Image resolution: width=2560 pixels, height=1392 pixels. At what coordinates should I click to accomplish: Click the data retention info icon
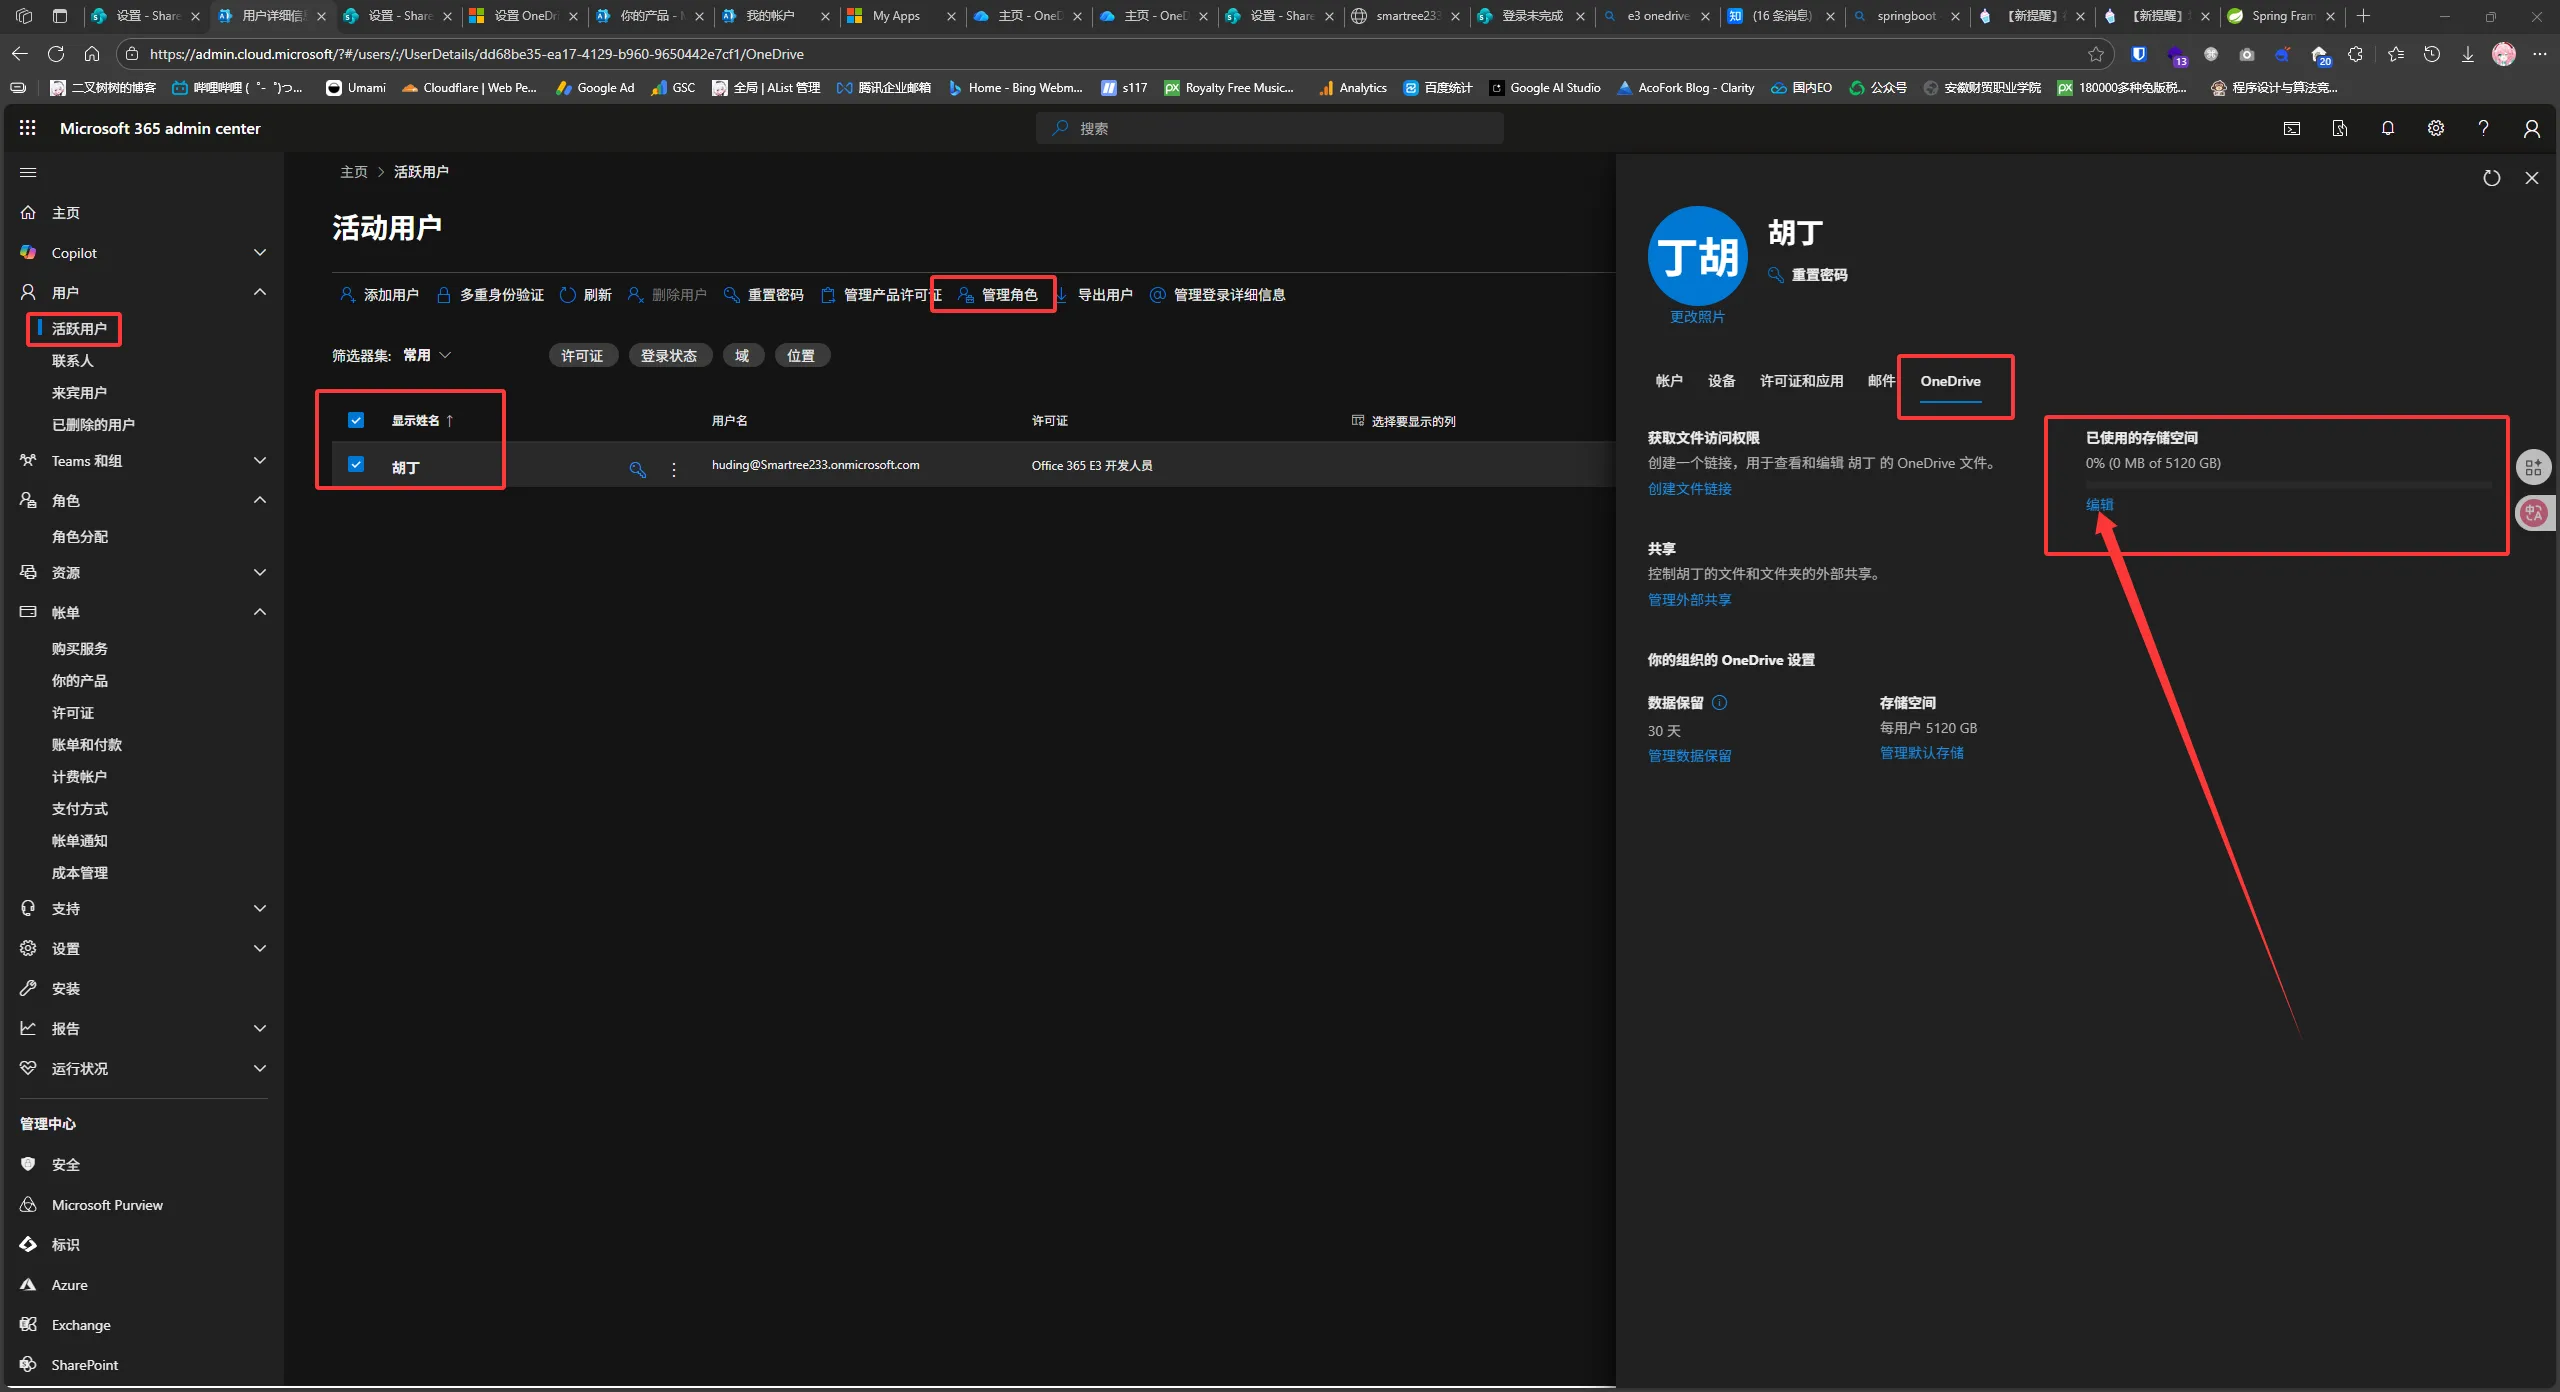[x=1719, y=703]
